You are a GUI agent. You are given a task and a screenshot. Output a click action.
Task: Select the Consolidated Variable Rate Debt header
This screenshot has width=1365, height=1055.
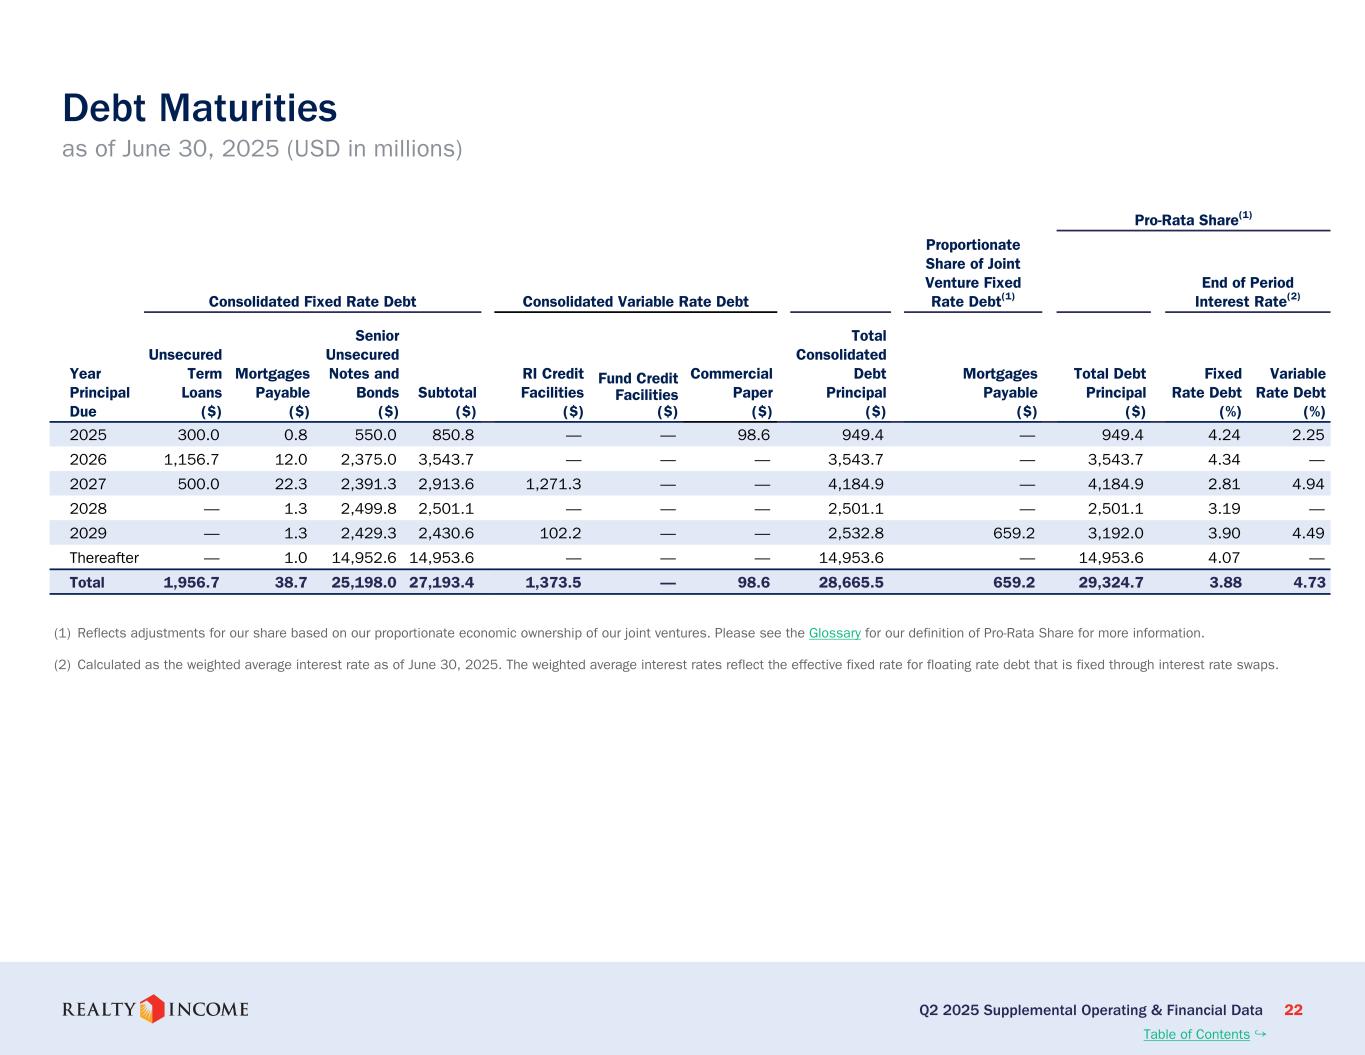click(635, 301)
